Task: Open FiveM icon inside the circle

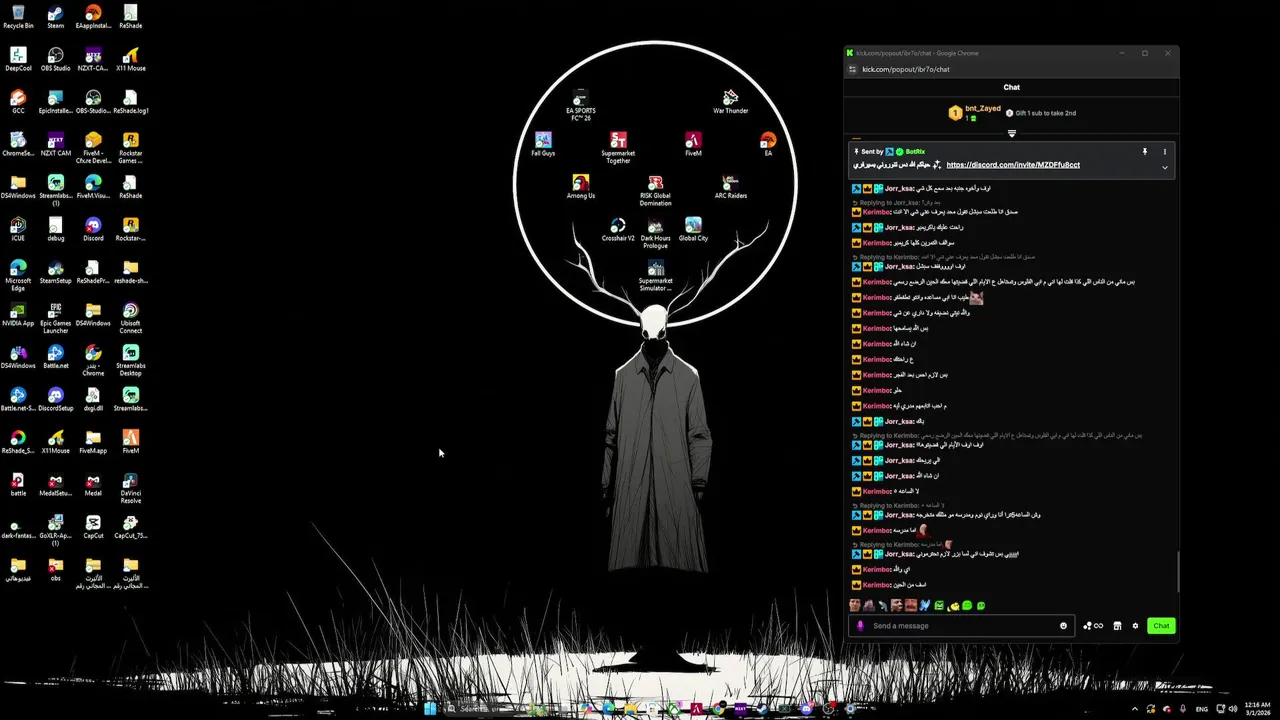Action: (x=693, y=144)
